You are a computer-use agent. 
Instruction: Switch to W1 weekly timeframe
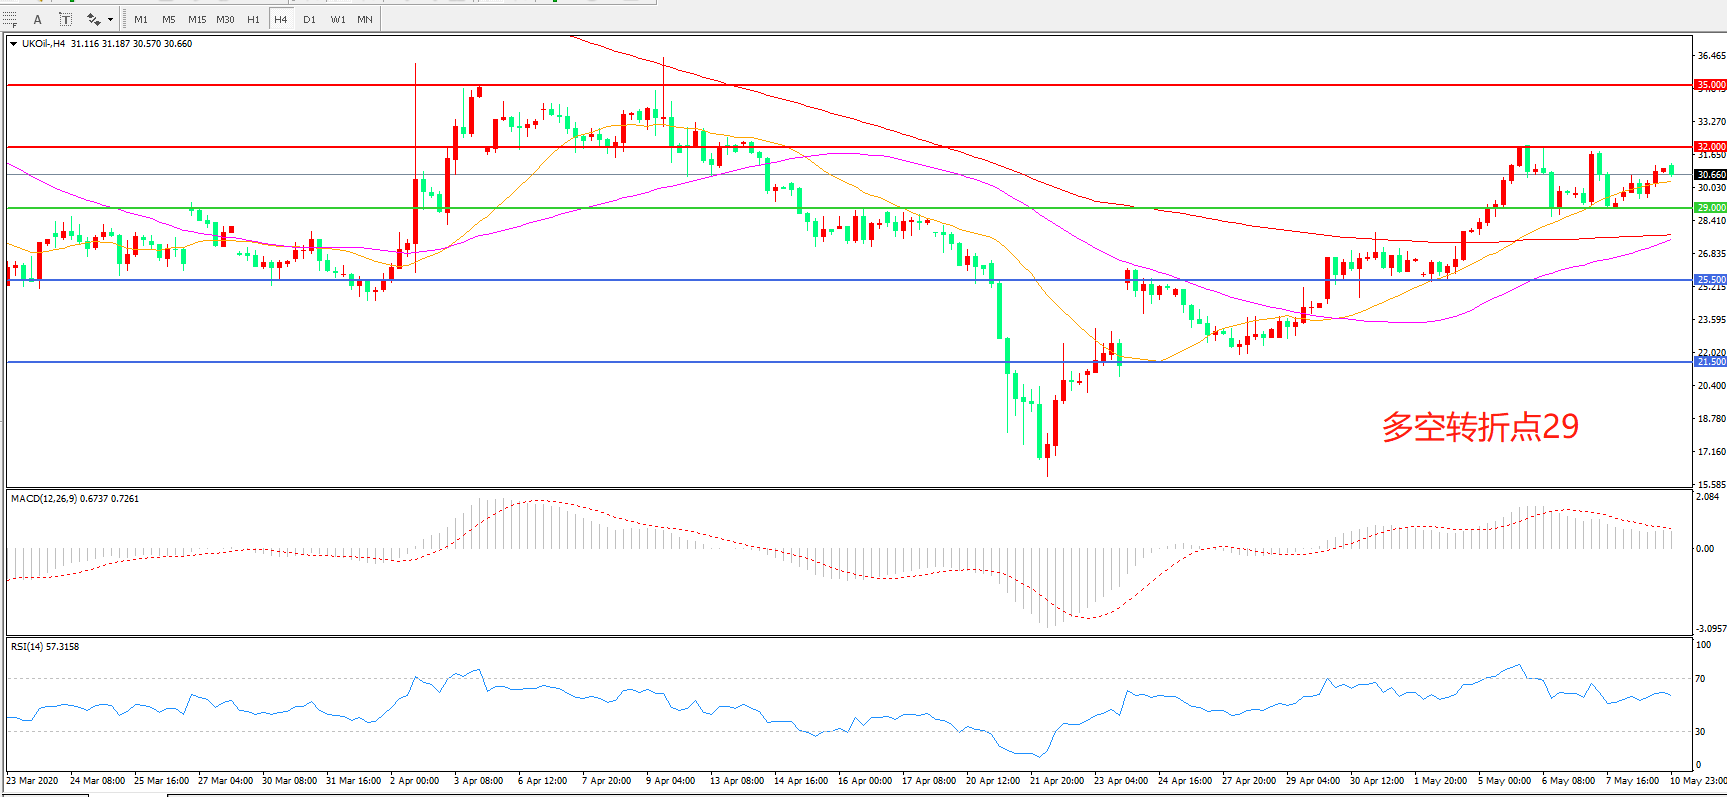(338, 19)
